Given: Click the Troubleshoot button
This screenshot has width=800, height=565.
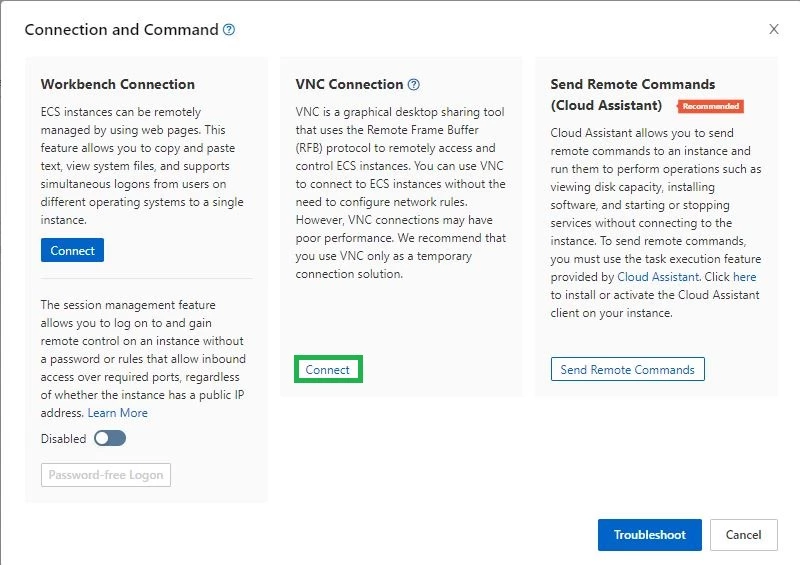Looking at the screenshot, I should tap(649, 534).
